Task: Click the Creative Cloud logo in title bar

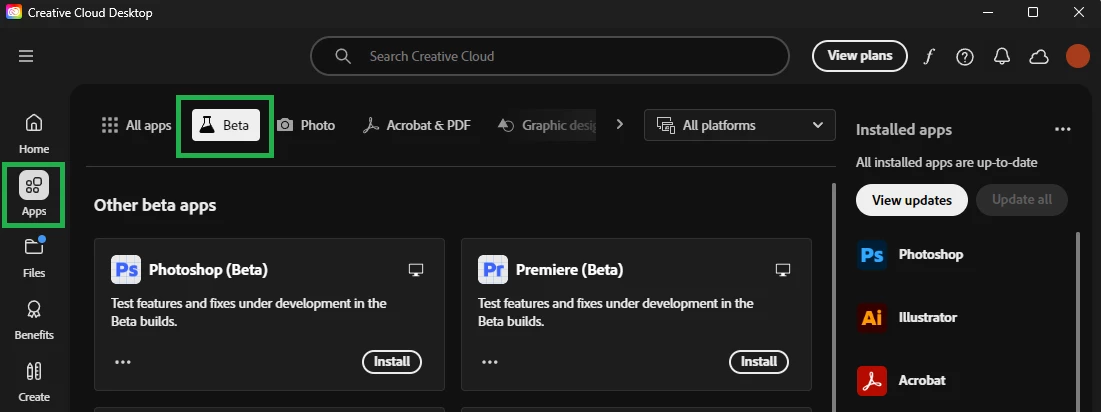Action: coord(14,12)
